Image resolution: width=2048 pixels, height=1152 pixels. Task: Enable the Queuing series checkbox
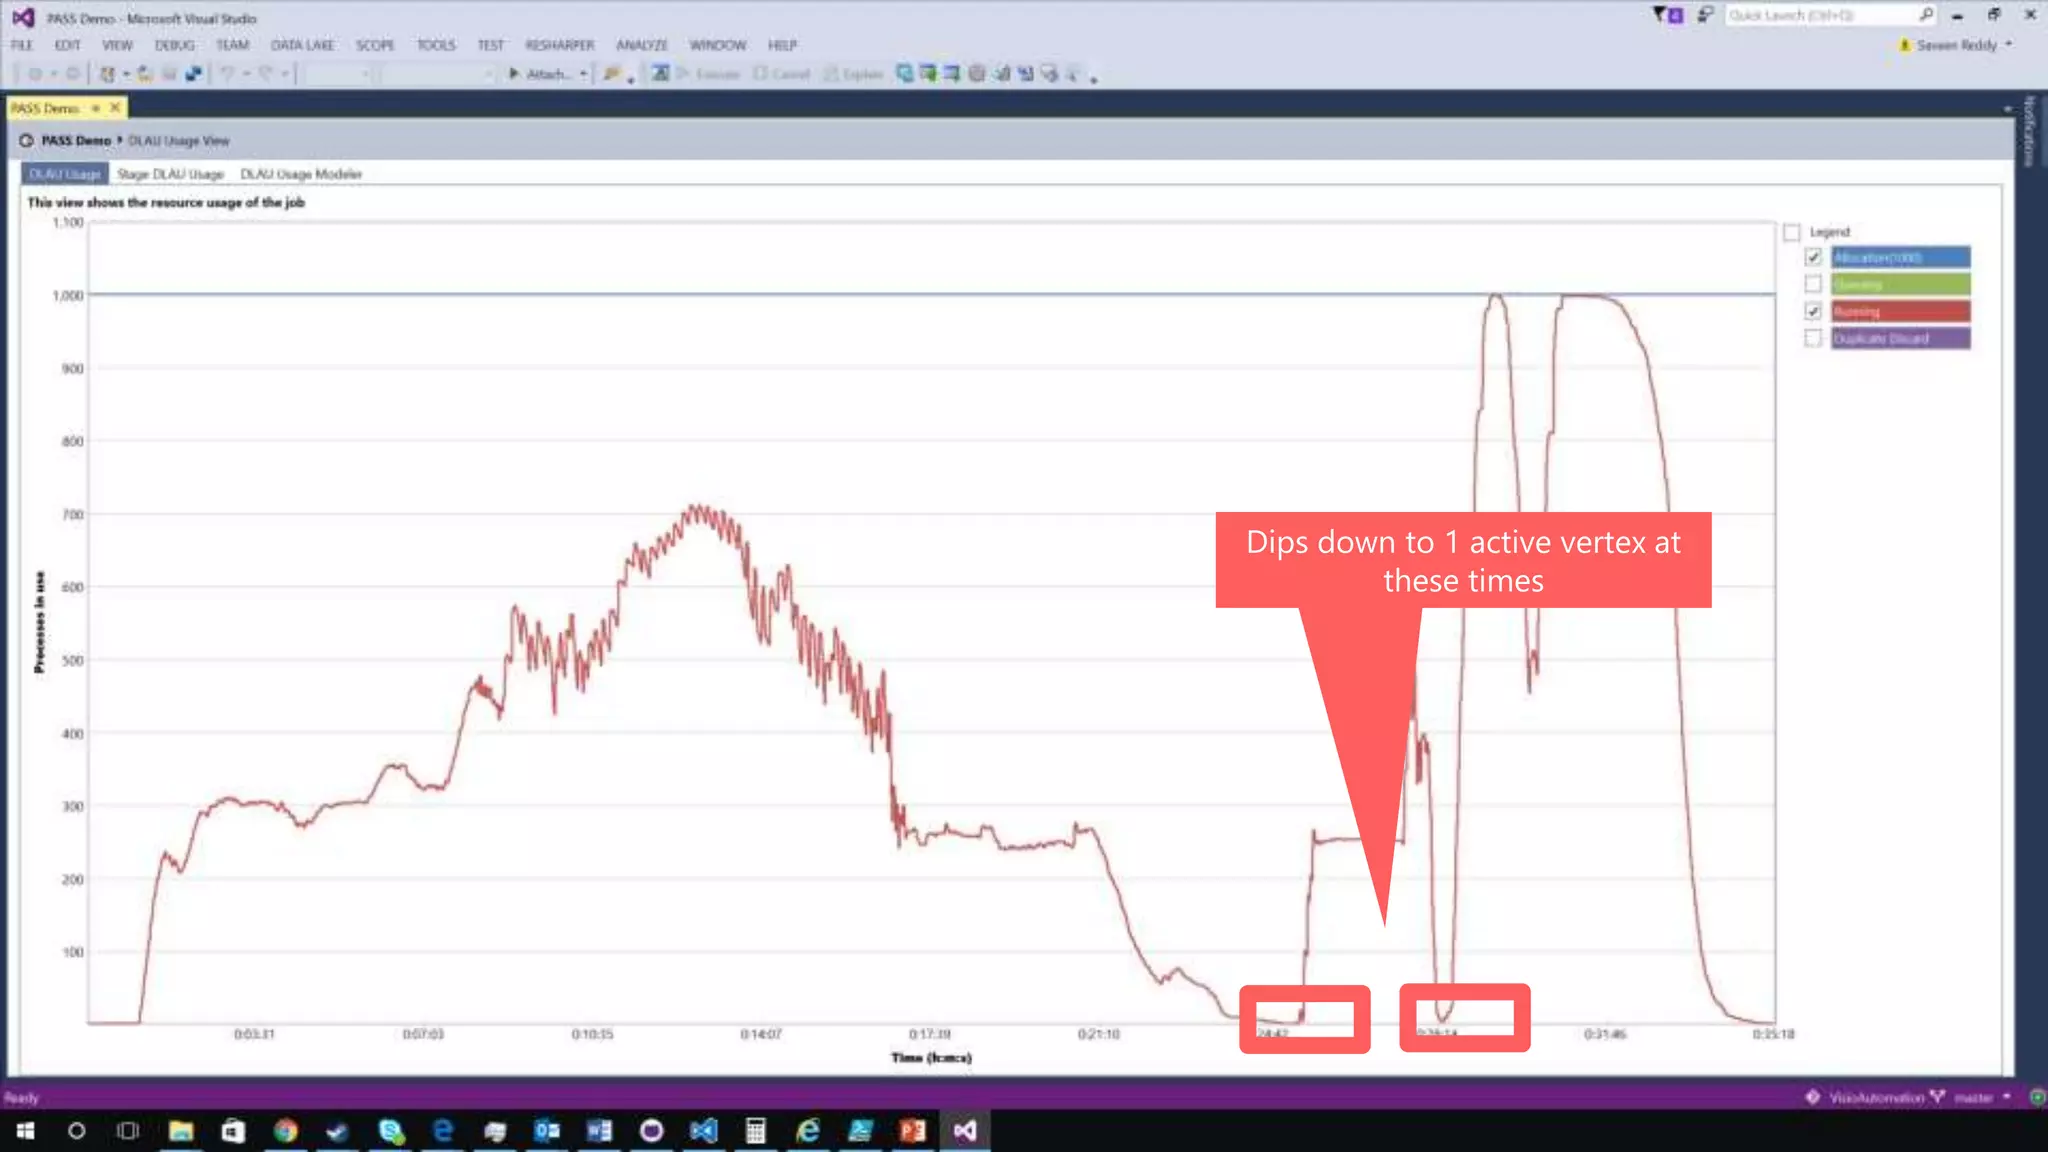coord(1813,285)
